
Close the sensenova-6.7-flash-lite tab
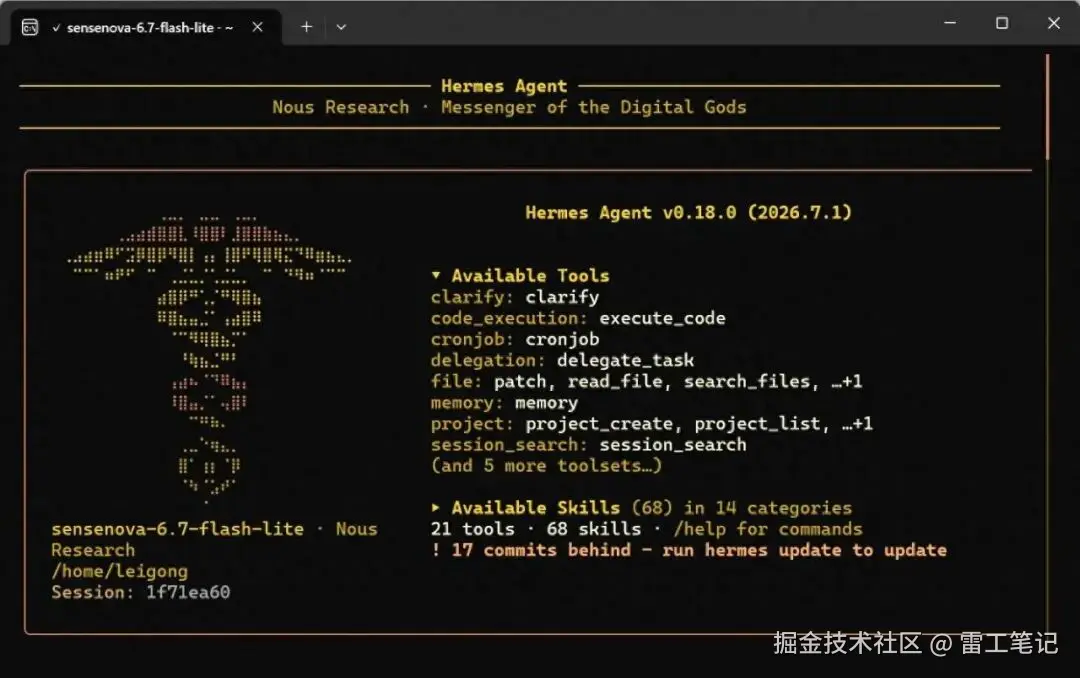click(257, 27)
